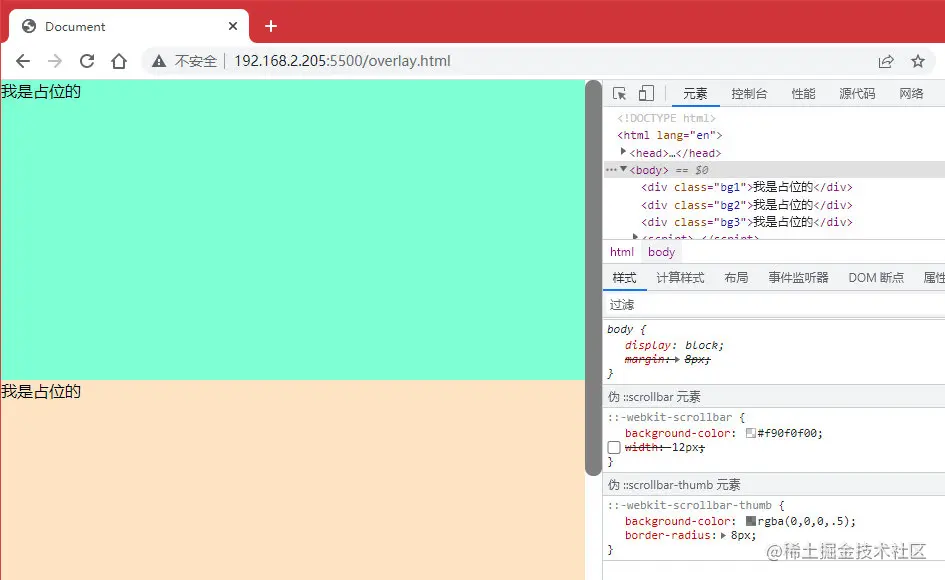This screenshot has height=580, width=945.
Task: Open the 布局 sidebar tab
Action: click(736, 278)
